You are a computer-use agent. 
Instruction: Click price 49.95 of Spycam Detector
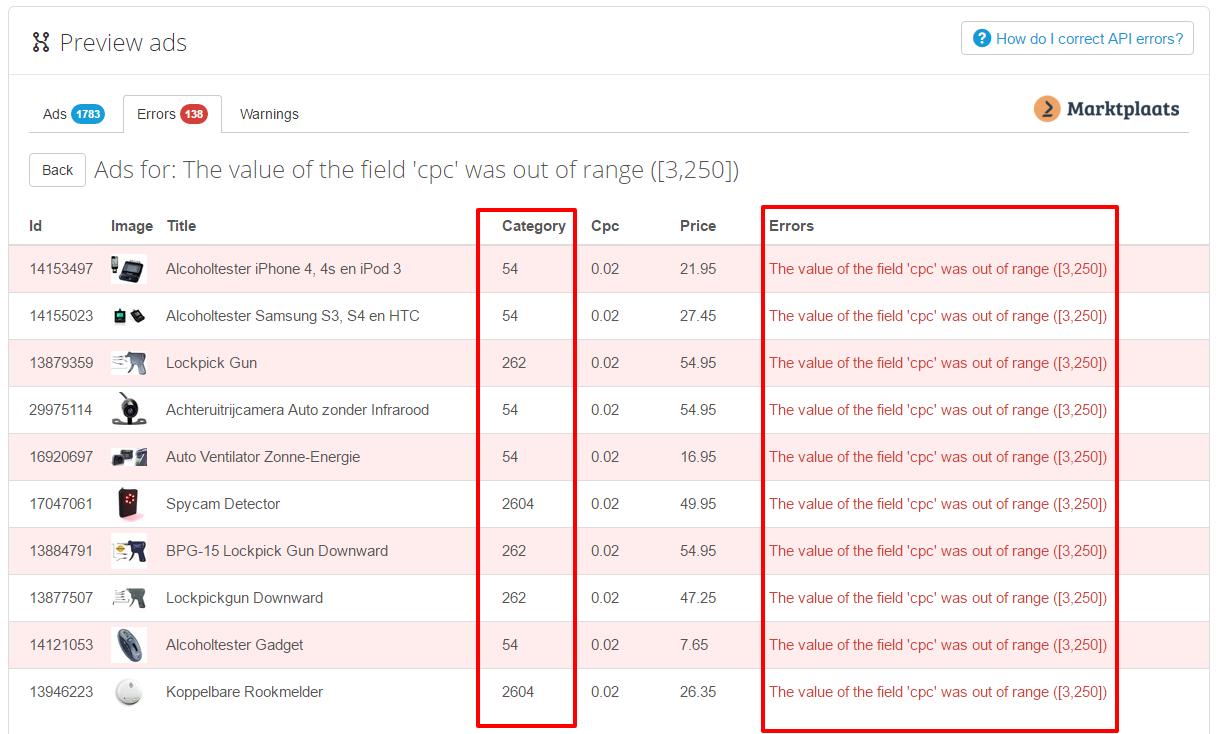698,504
